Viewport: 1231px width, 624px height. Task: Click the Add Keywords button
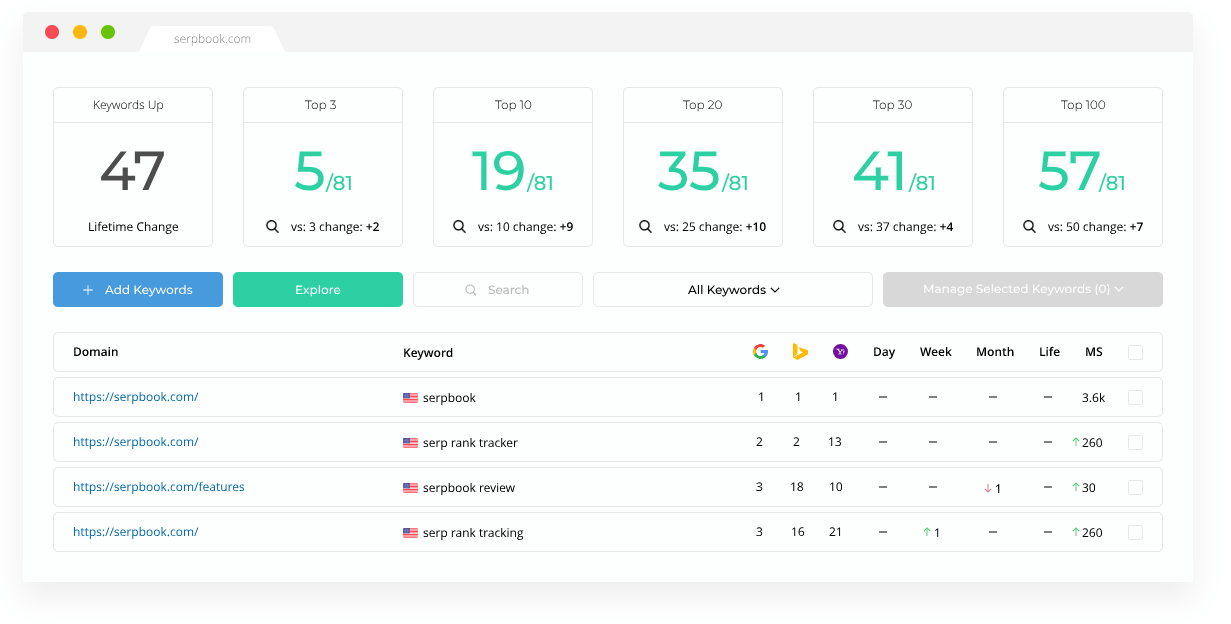click(138, 289)
